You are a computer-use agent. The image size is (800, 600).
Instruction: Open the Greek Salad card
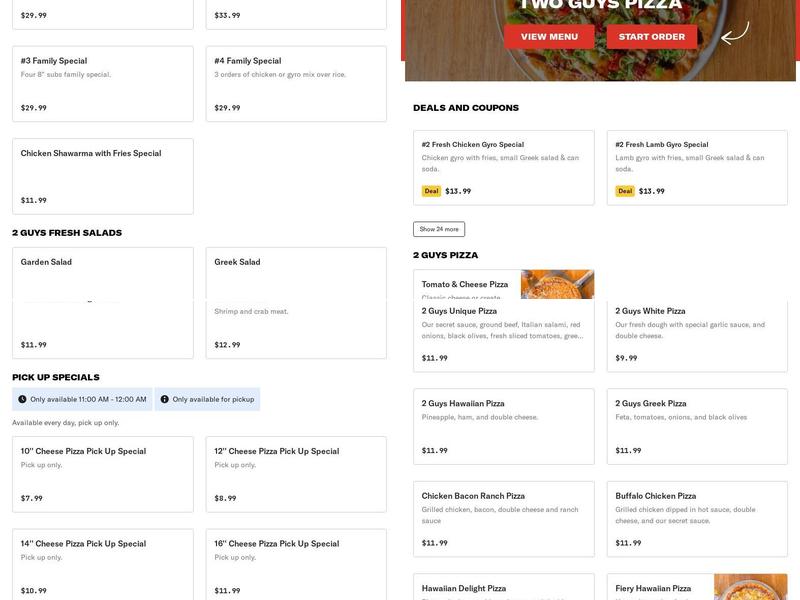coord(295,300)
